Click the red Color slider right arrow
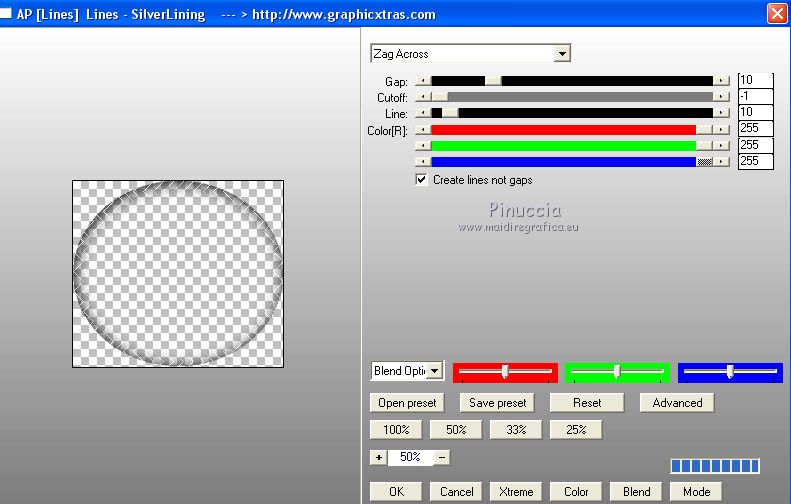Viewport: 791px width, 504px height. click(x=721, y=130)
